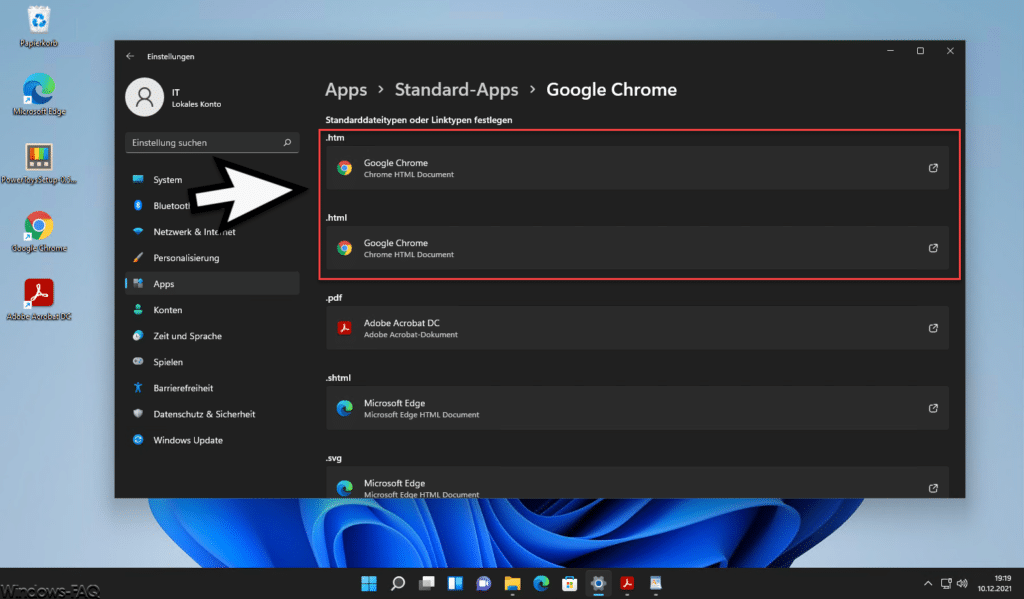
Task: Click the back arrow in Einstellungen
Action: pyautogui.click(x=130, y=56)
